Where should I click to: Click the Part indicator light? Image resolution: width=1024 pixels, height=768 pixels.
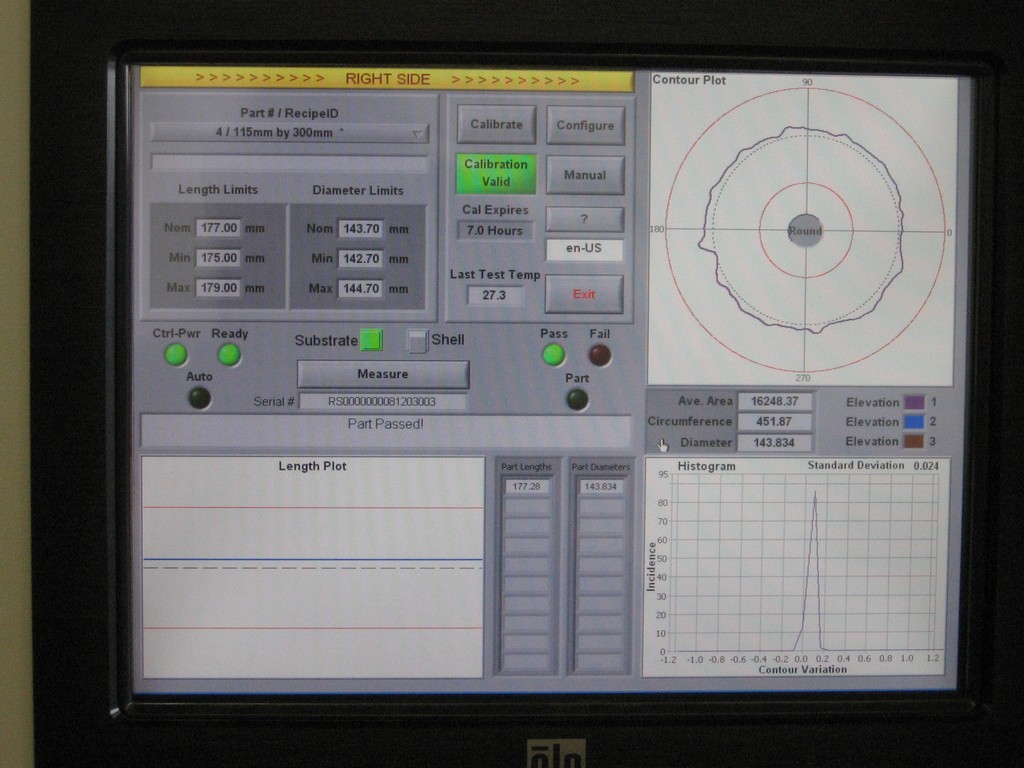click(577, 399)
